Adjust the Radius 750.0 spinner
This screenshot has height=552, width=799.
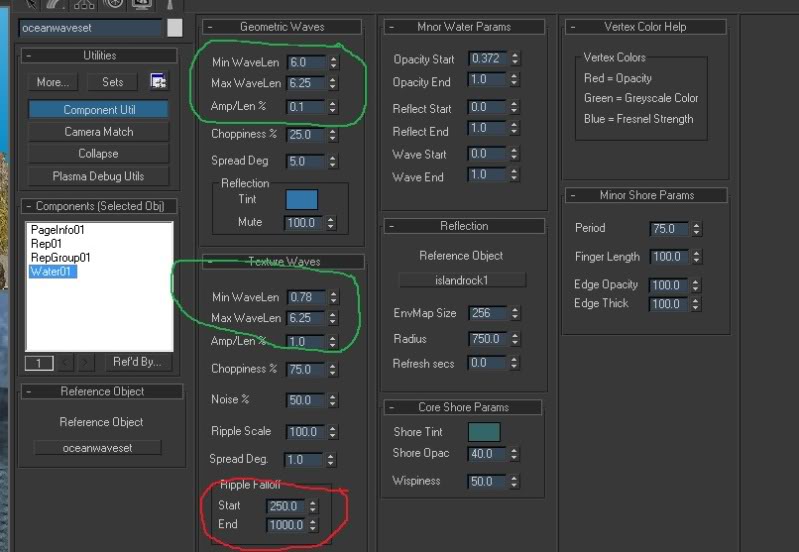(x=515, y=339)
